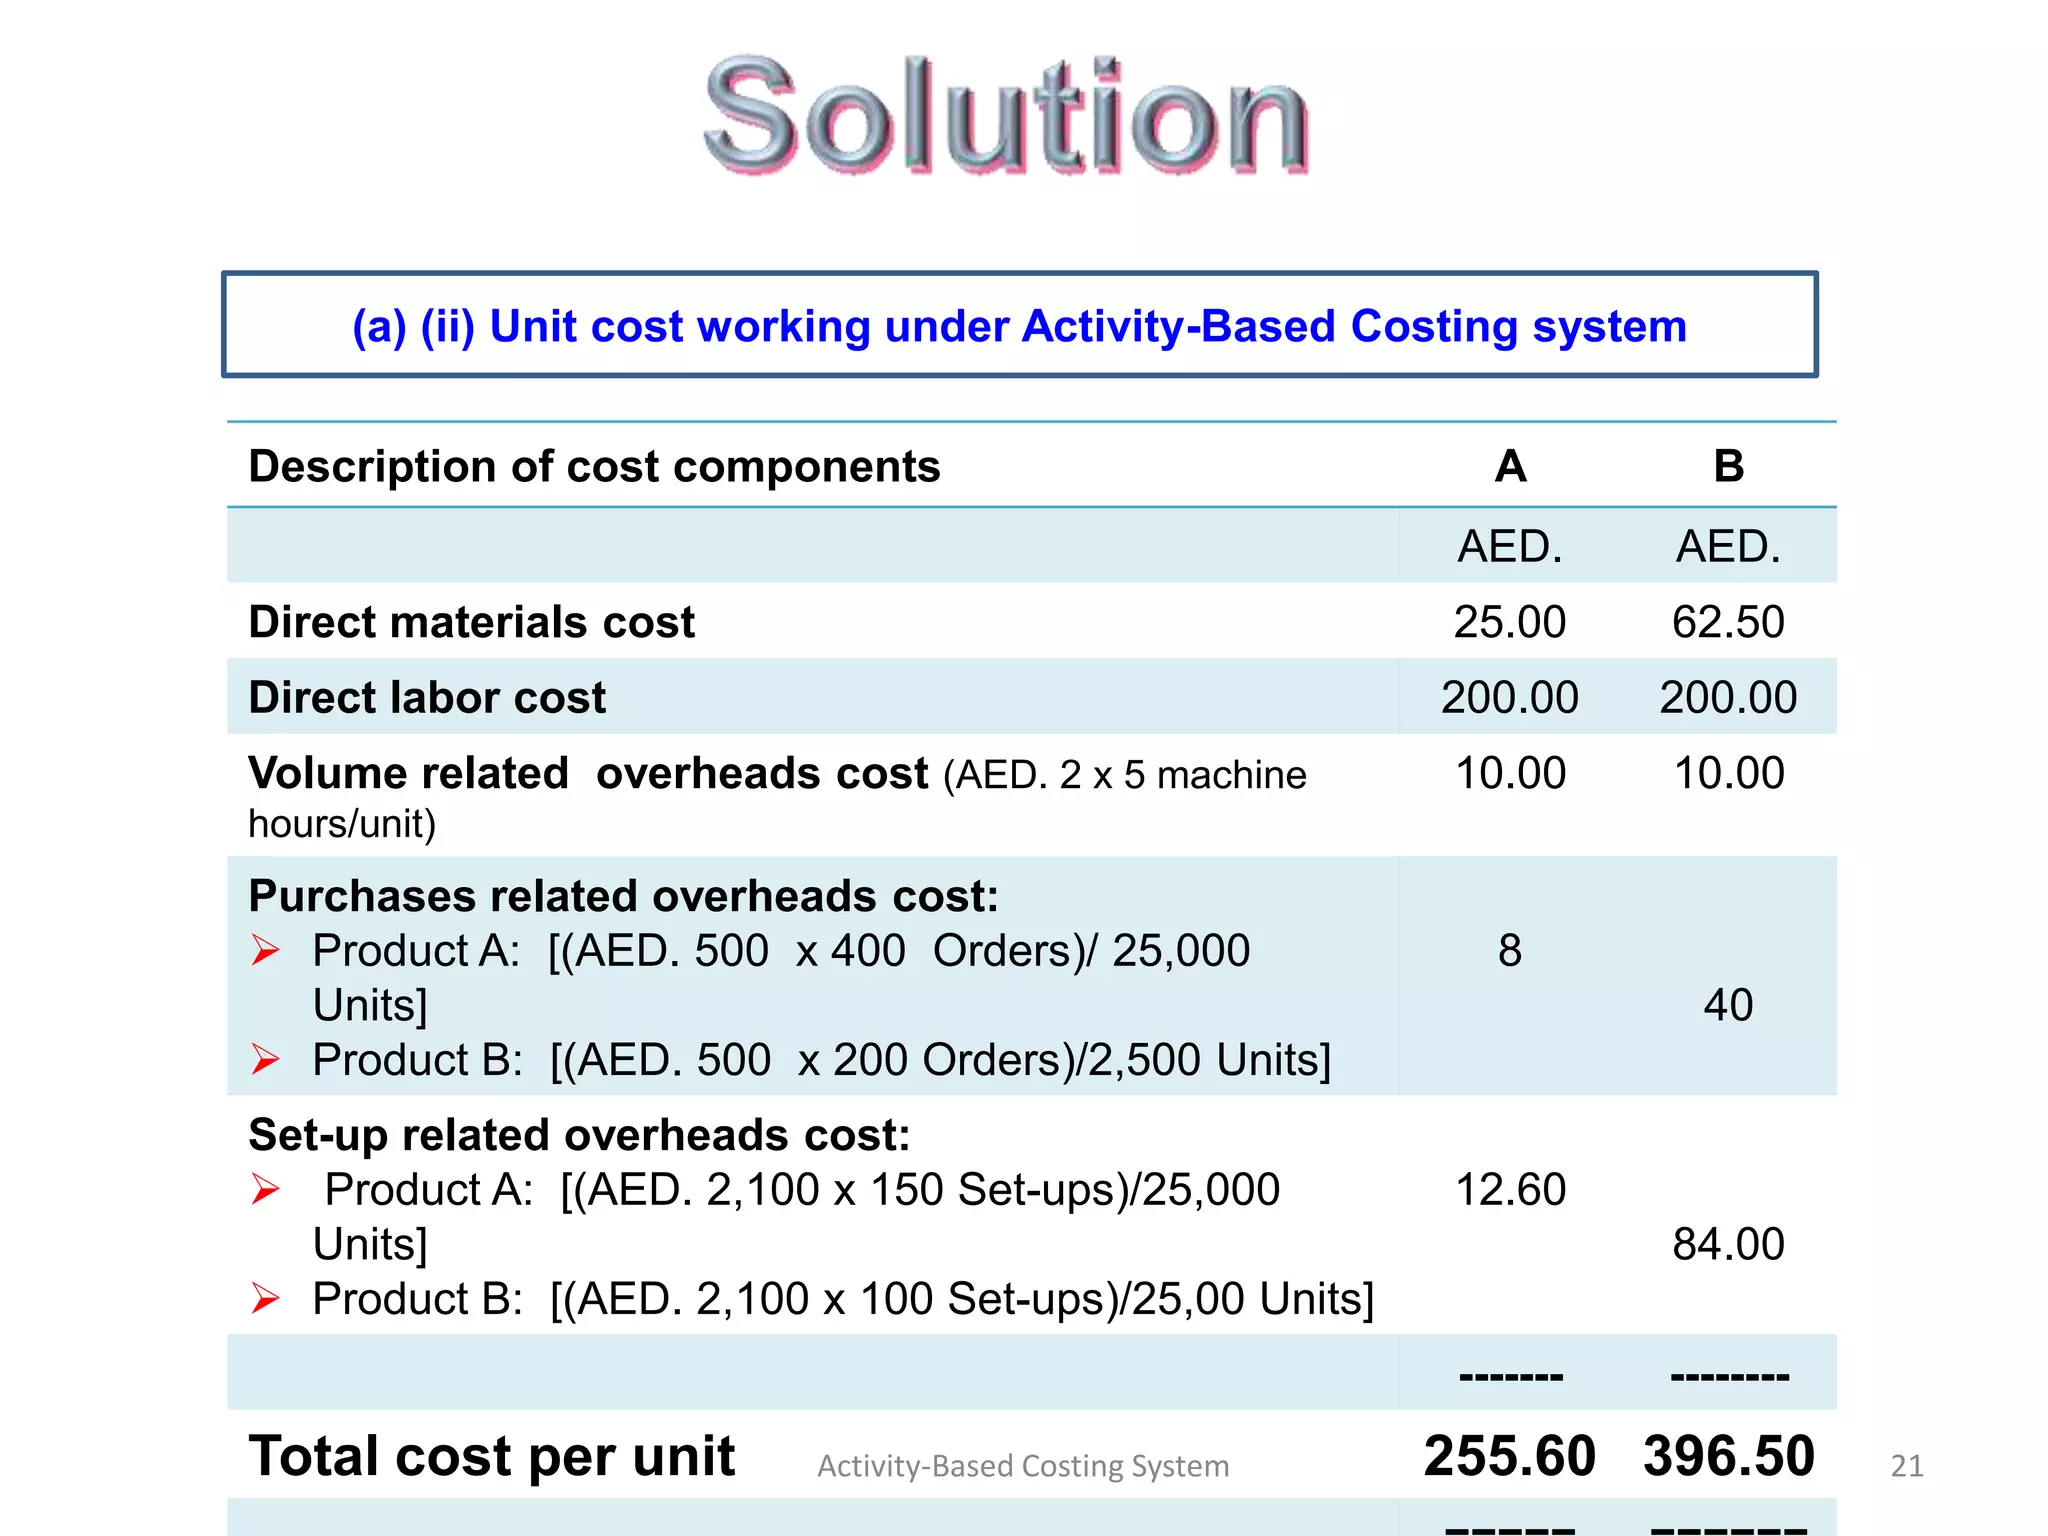Click 'Description of cost components' header
The width and height of the screenshot is (2048, 1536).
(594, 466)
